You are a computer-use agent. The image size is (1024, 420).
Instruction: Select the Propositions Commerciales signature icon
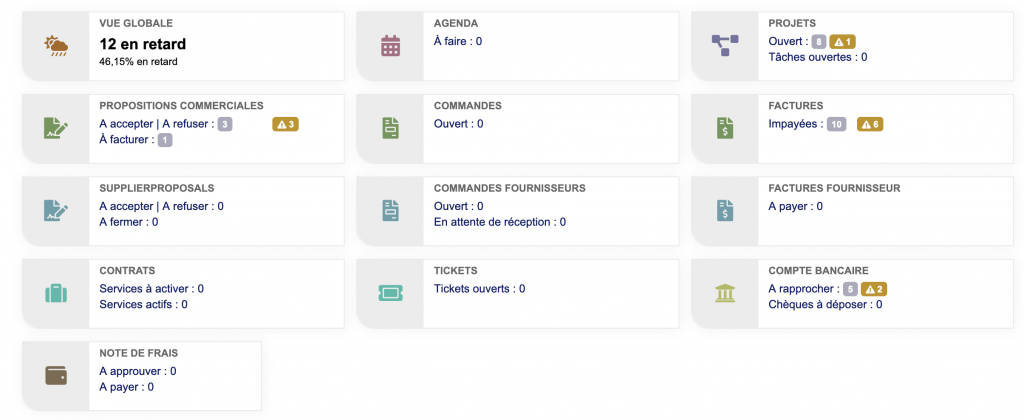pyautogui.click(x=56, y=127)
